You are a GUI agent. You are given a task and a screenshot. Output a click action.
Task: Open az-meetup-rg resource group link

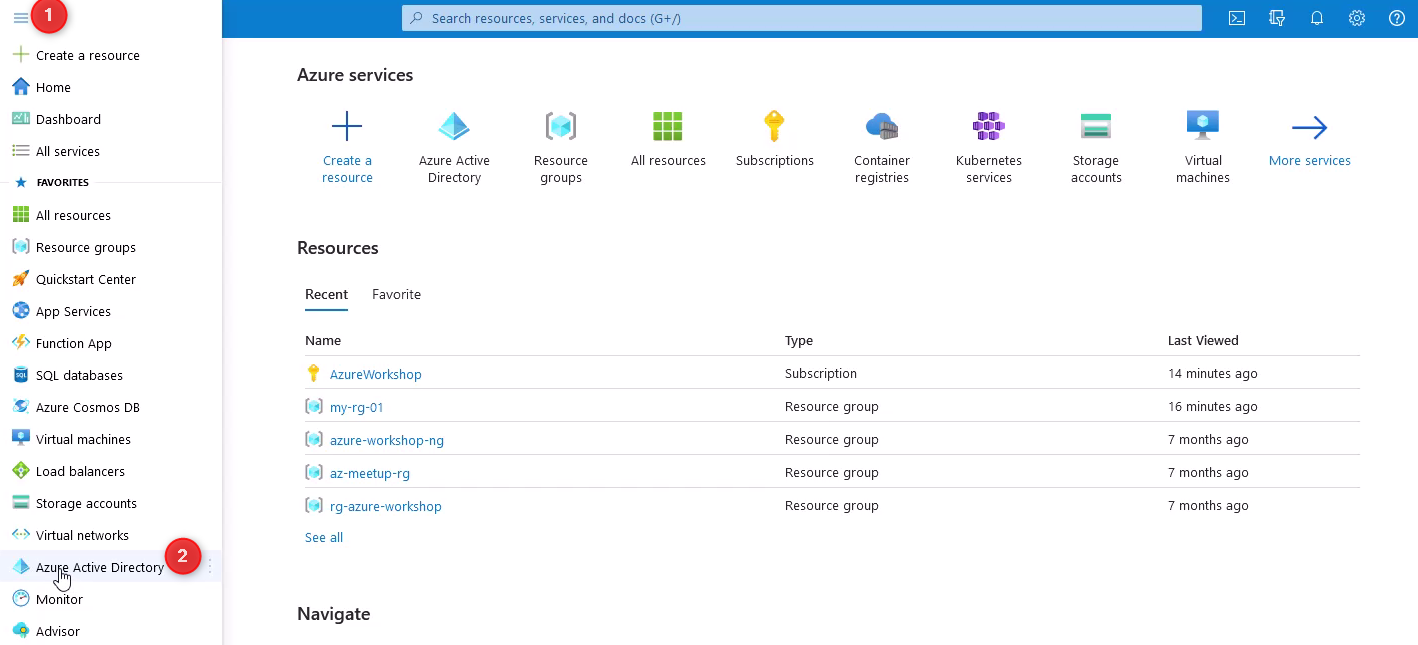click(370, 473)
